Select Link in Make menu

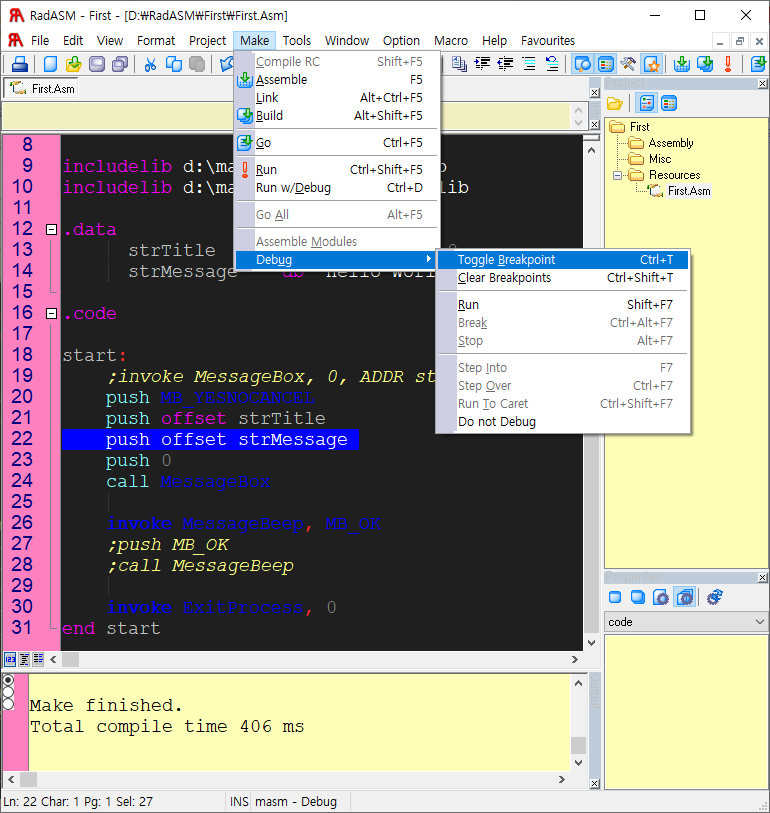click(337, 97)
